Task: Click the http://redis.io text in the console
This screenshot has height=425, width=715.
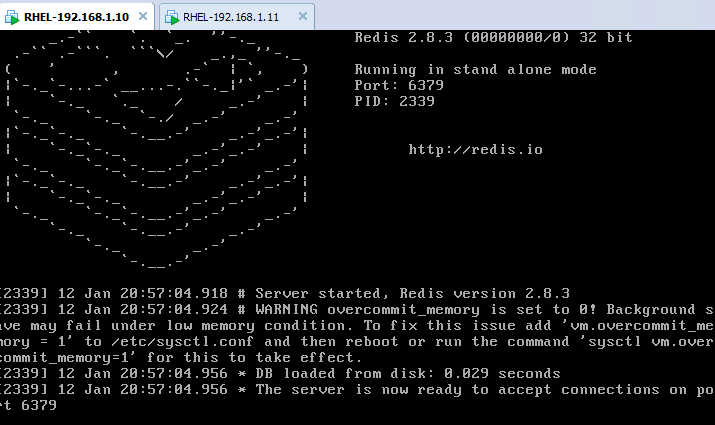Action: pos(476,150)
